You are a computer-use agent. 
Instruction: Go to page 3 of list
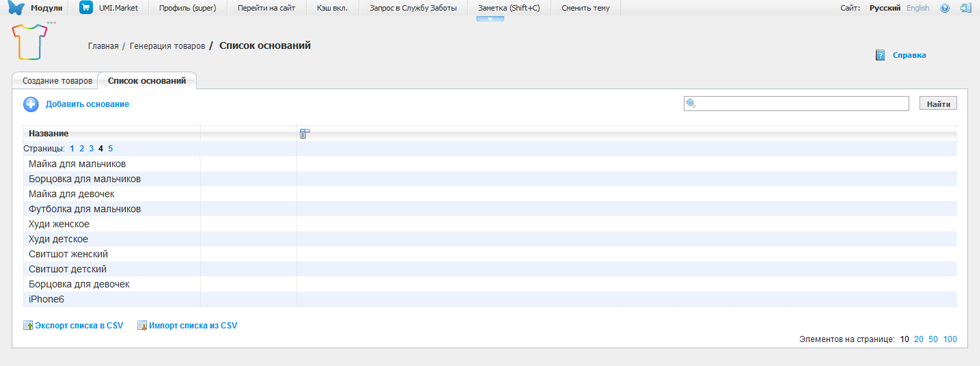[x=91, y=149]
